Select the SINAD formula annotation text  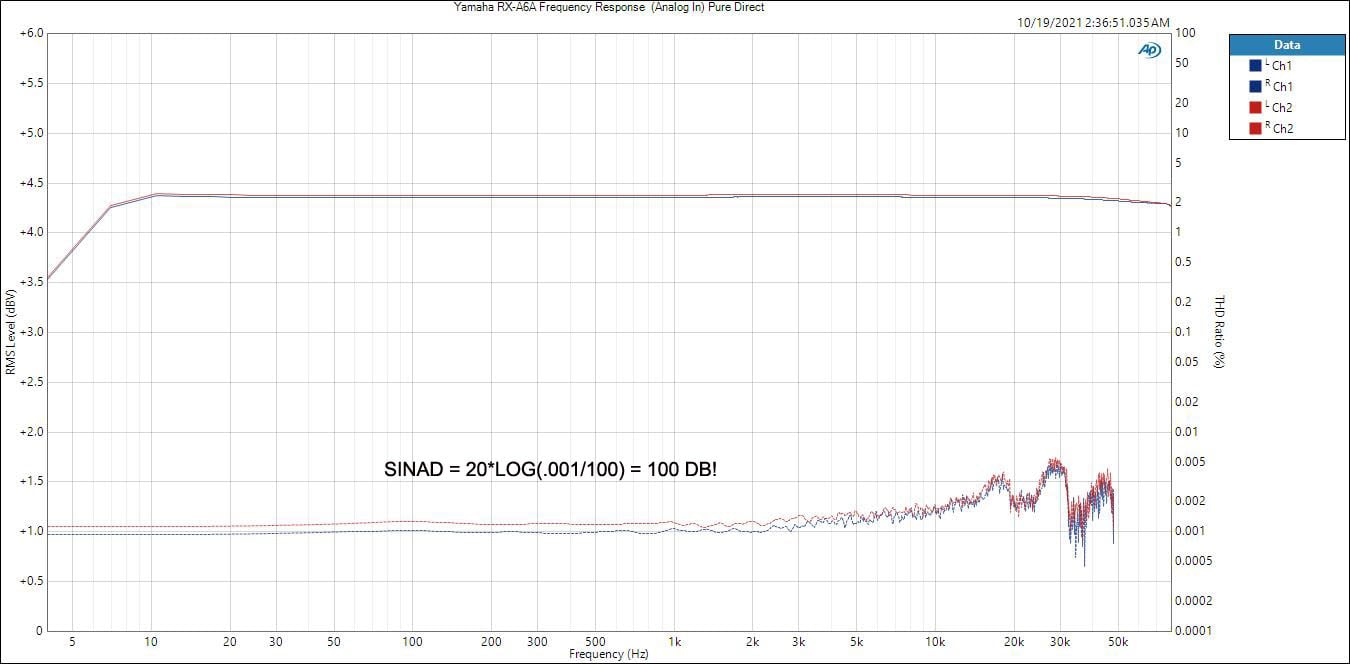550,469
